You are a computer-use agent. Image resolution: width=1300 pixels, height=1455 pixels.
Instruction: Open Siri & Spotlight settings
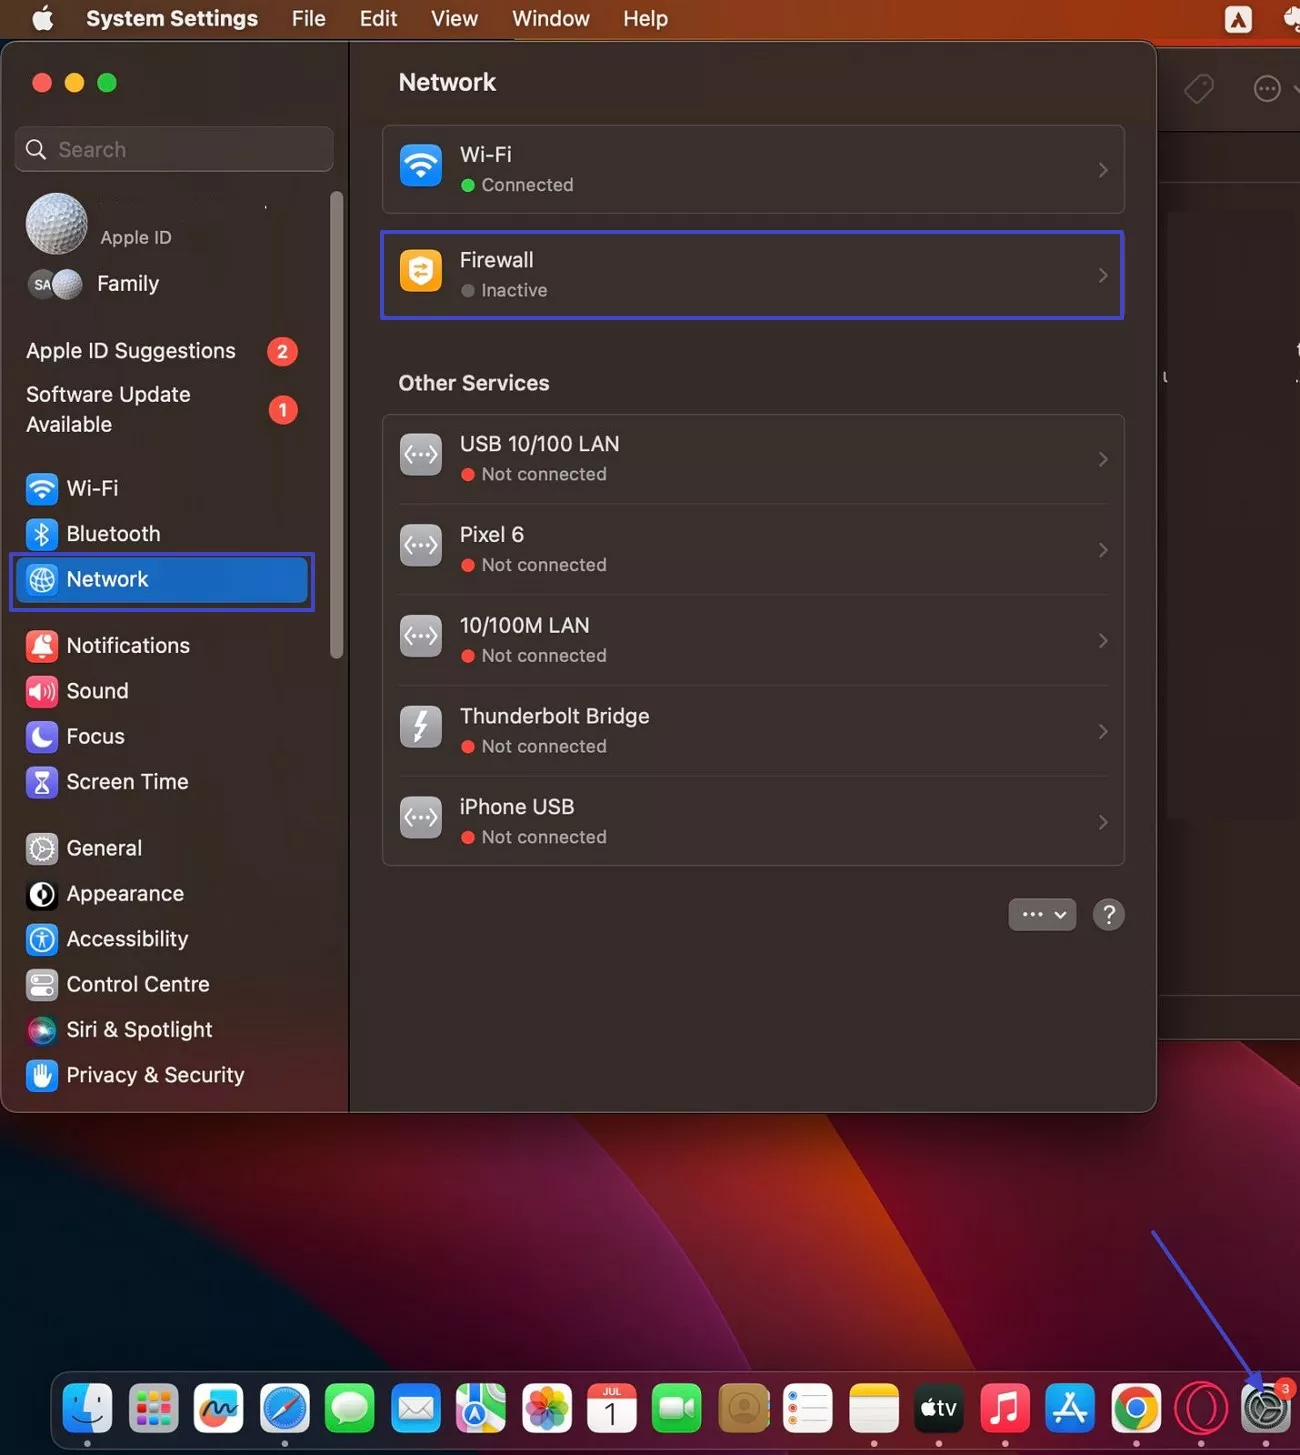click(138, 1030)
